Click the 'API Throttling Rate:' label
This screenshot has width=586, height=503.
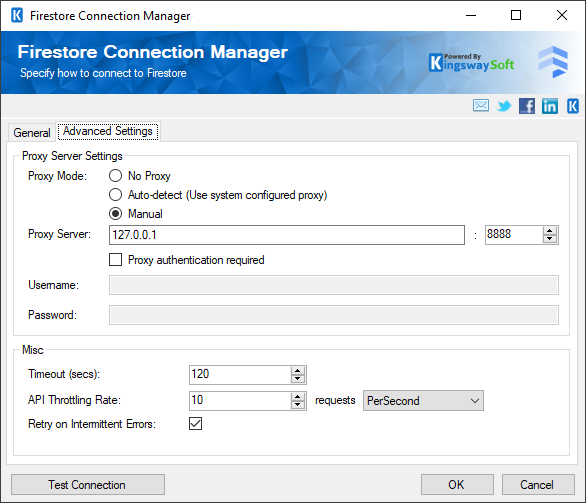74,400
